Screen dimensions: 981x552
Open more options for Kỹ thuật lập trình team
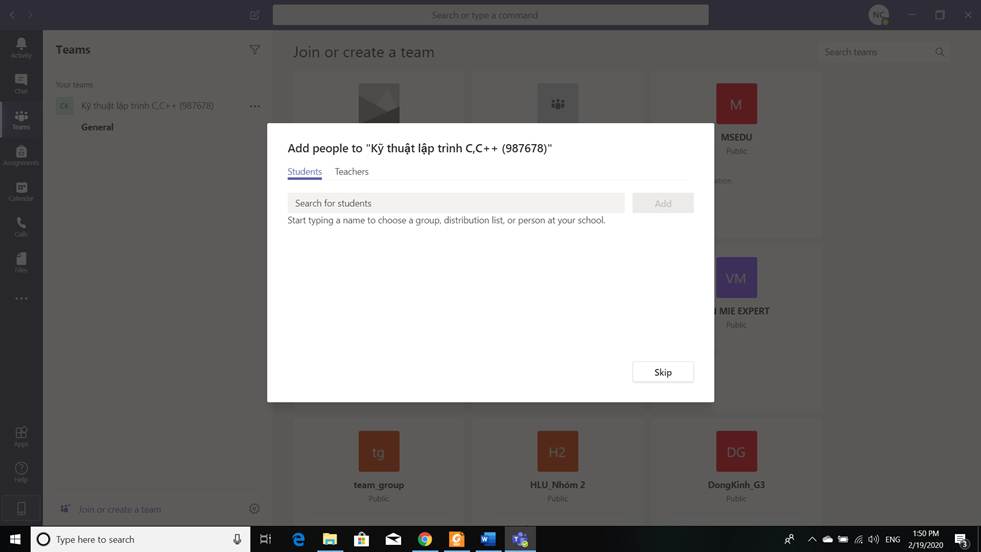click(254, 106)
